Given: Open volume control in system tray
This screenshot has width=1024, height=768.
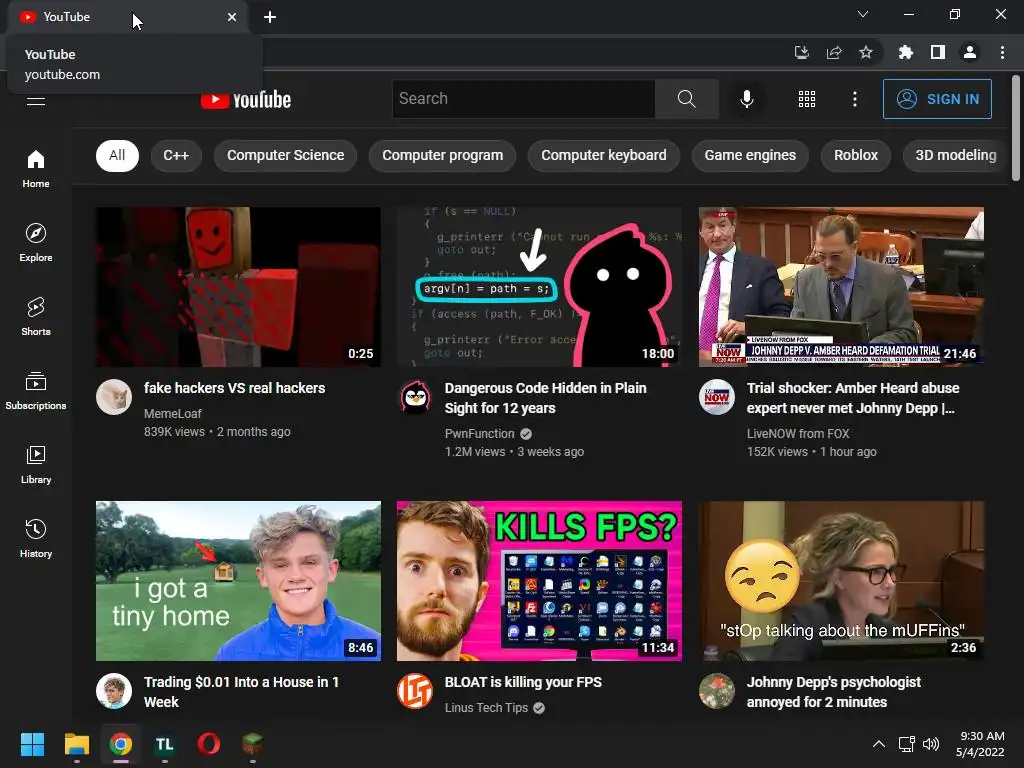Looking at the screenshot, I should tap(931, 744).
